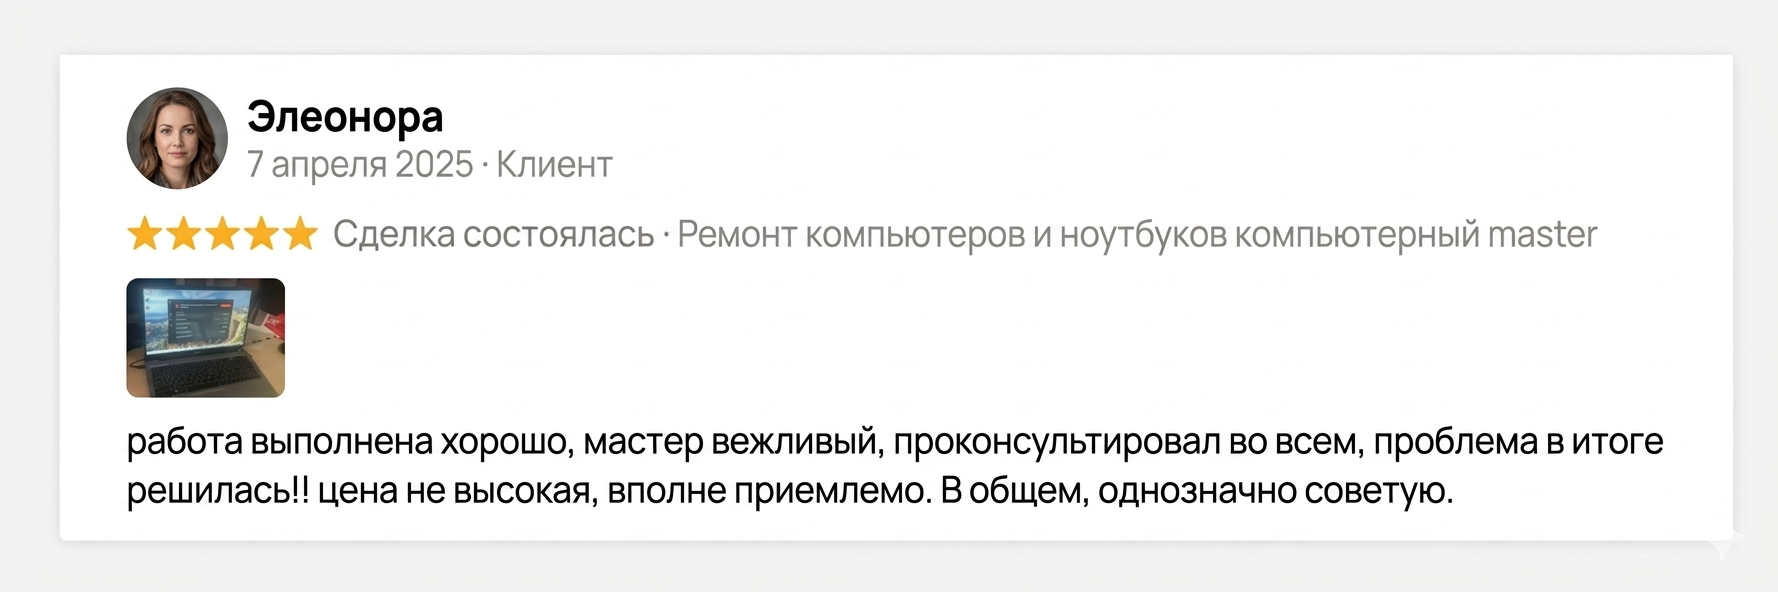Click the review date 7 апреля 2025
This screenshot has height=592, width=1778.
click(359, 164)
